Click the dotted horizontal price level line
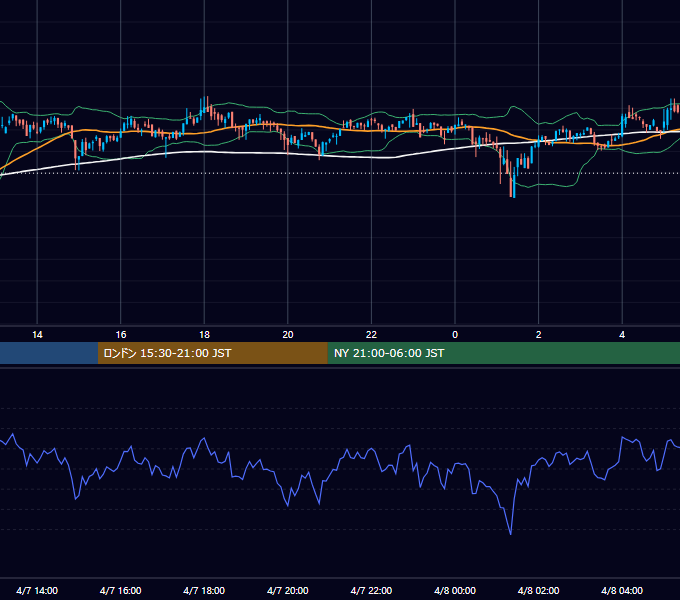The image size is (680, 600). [x=340, y=173]
